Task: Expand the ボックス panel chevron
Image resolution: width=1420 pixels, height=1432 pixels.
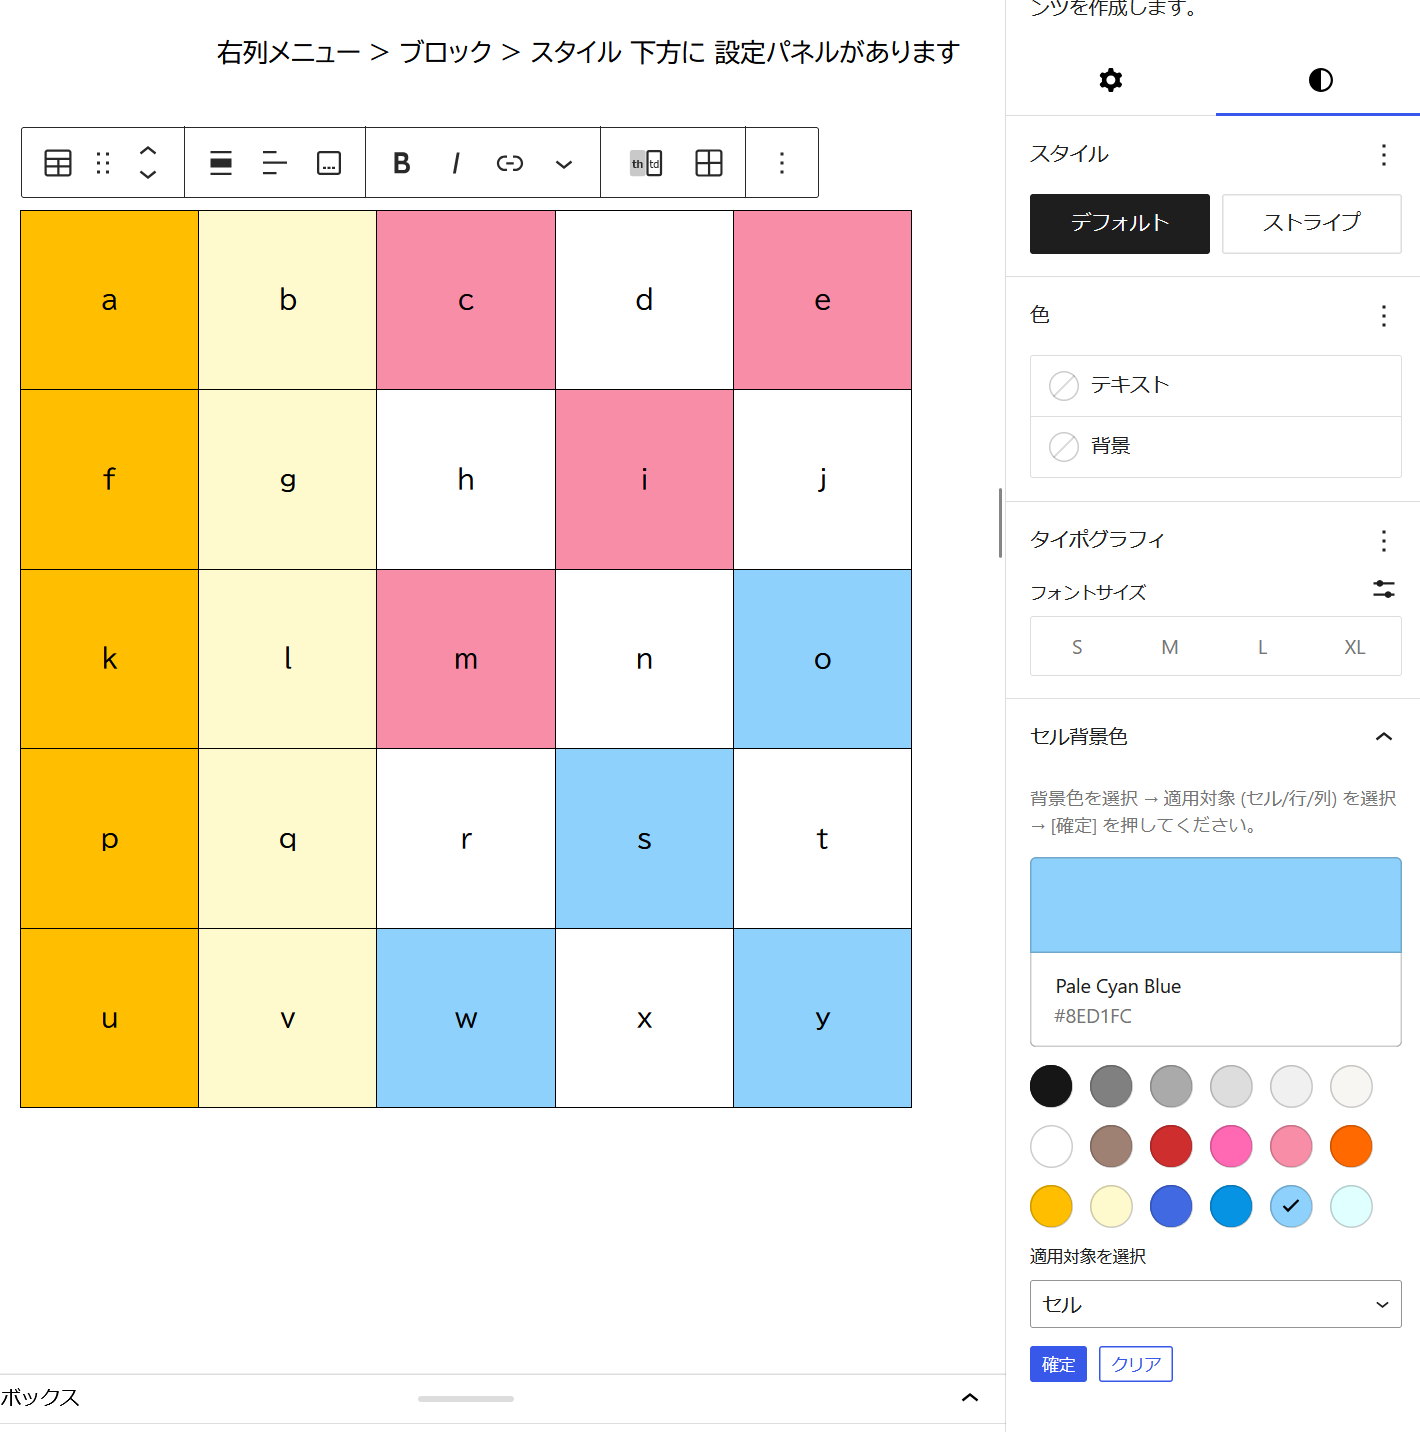Action: click(970, 1398)
